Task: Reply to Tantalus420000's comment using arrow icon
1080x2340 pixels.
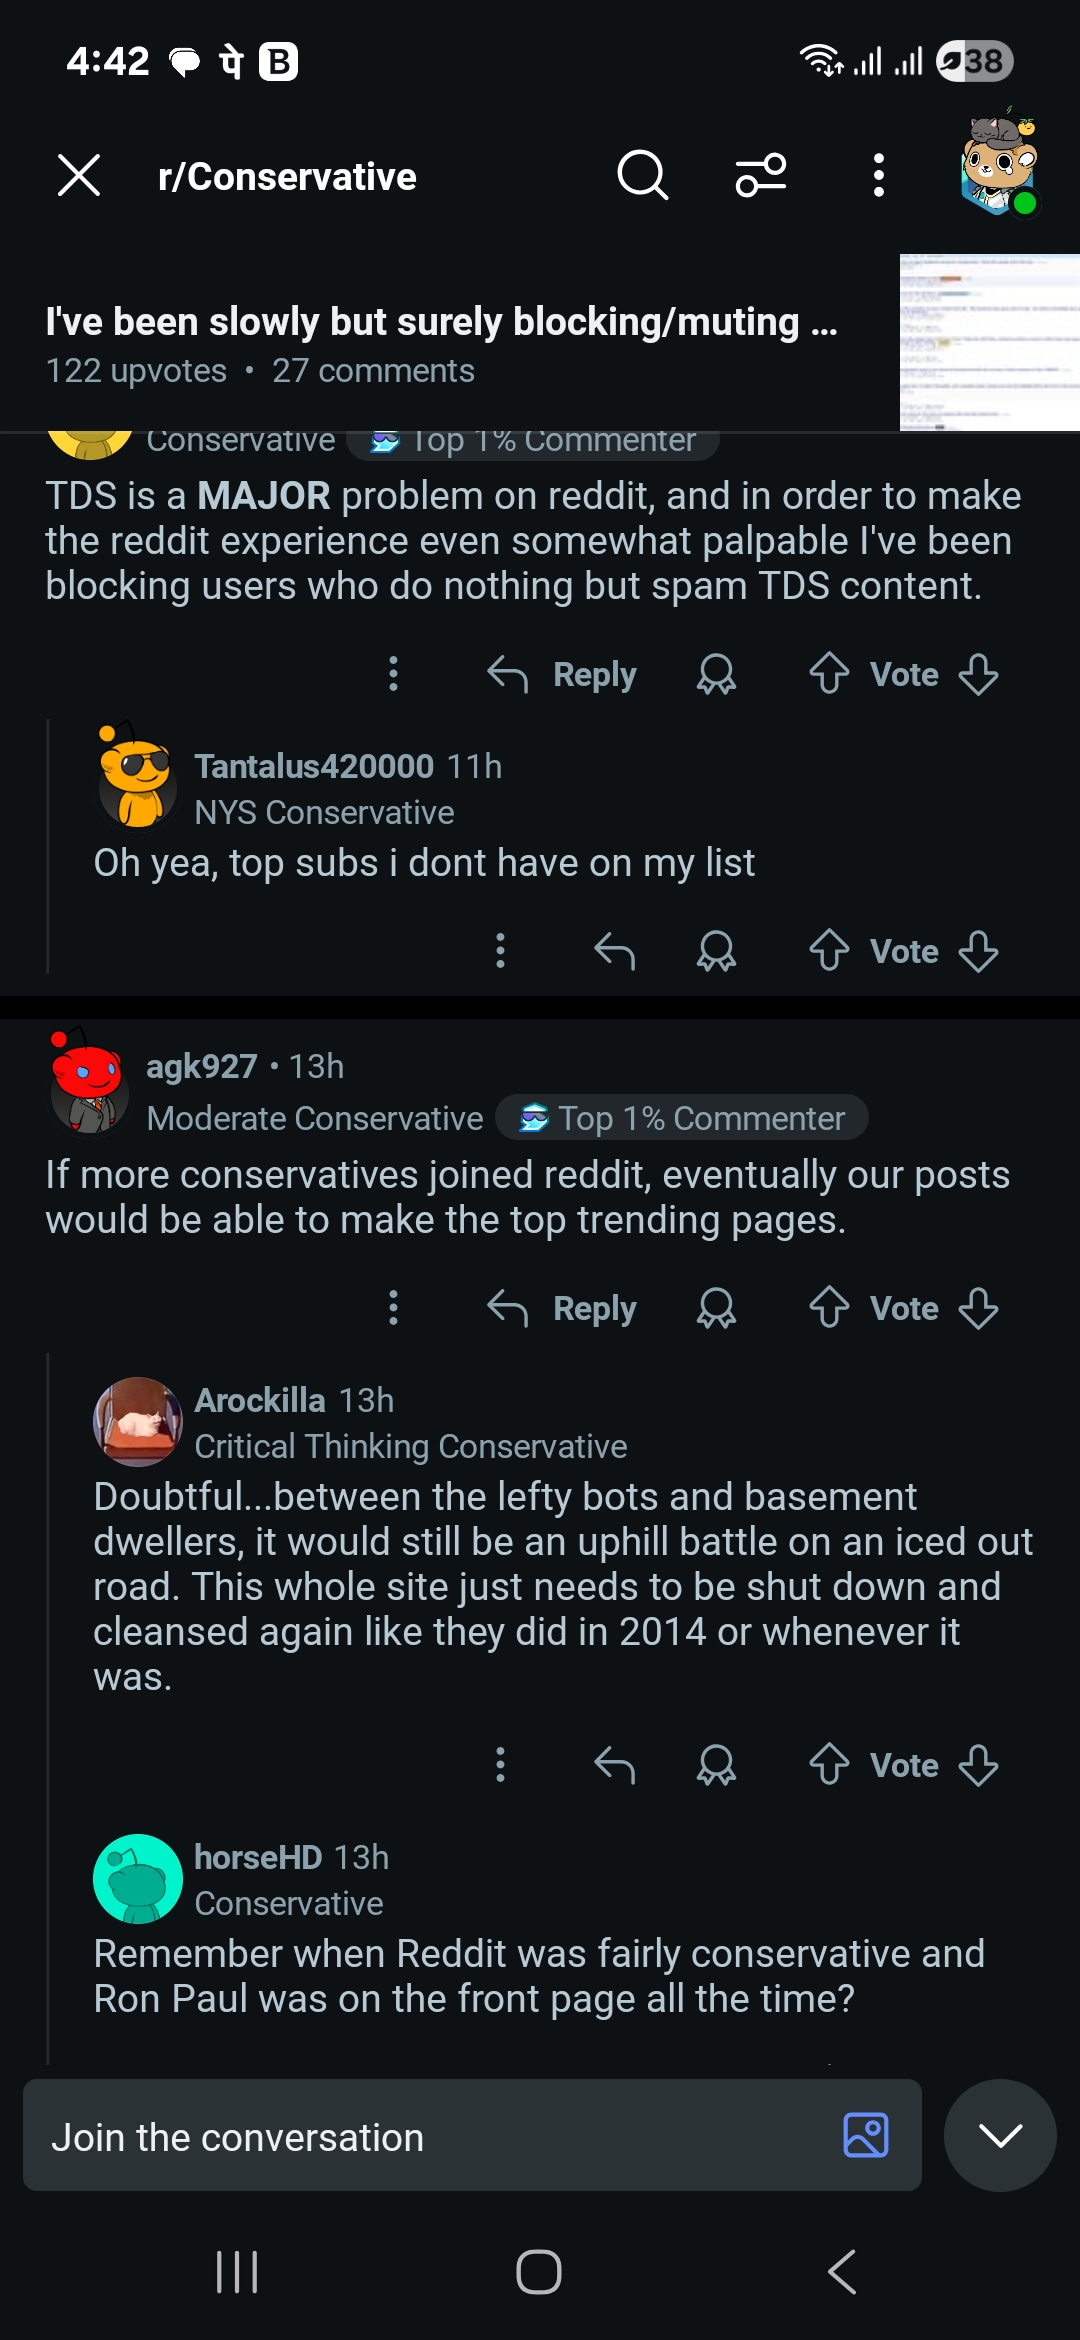Action: click(614, 951)
